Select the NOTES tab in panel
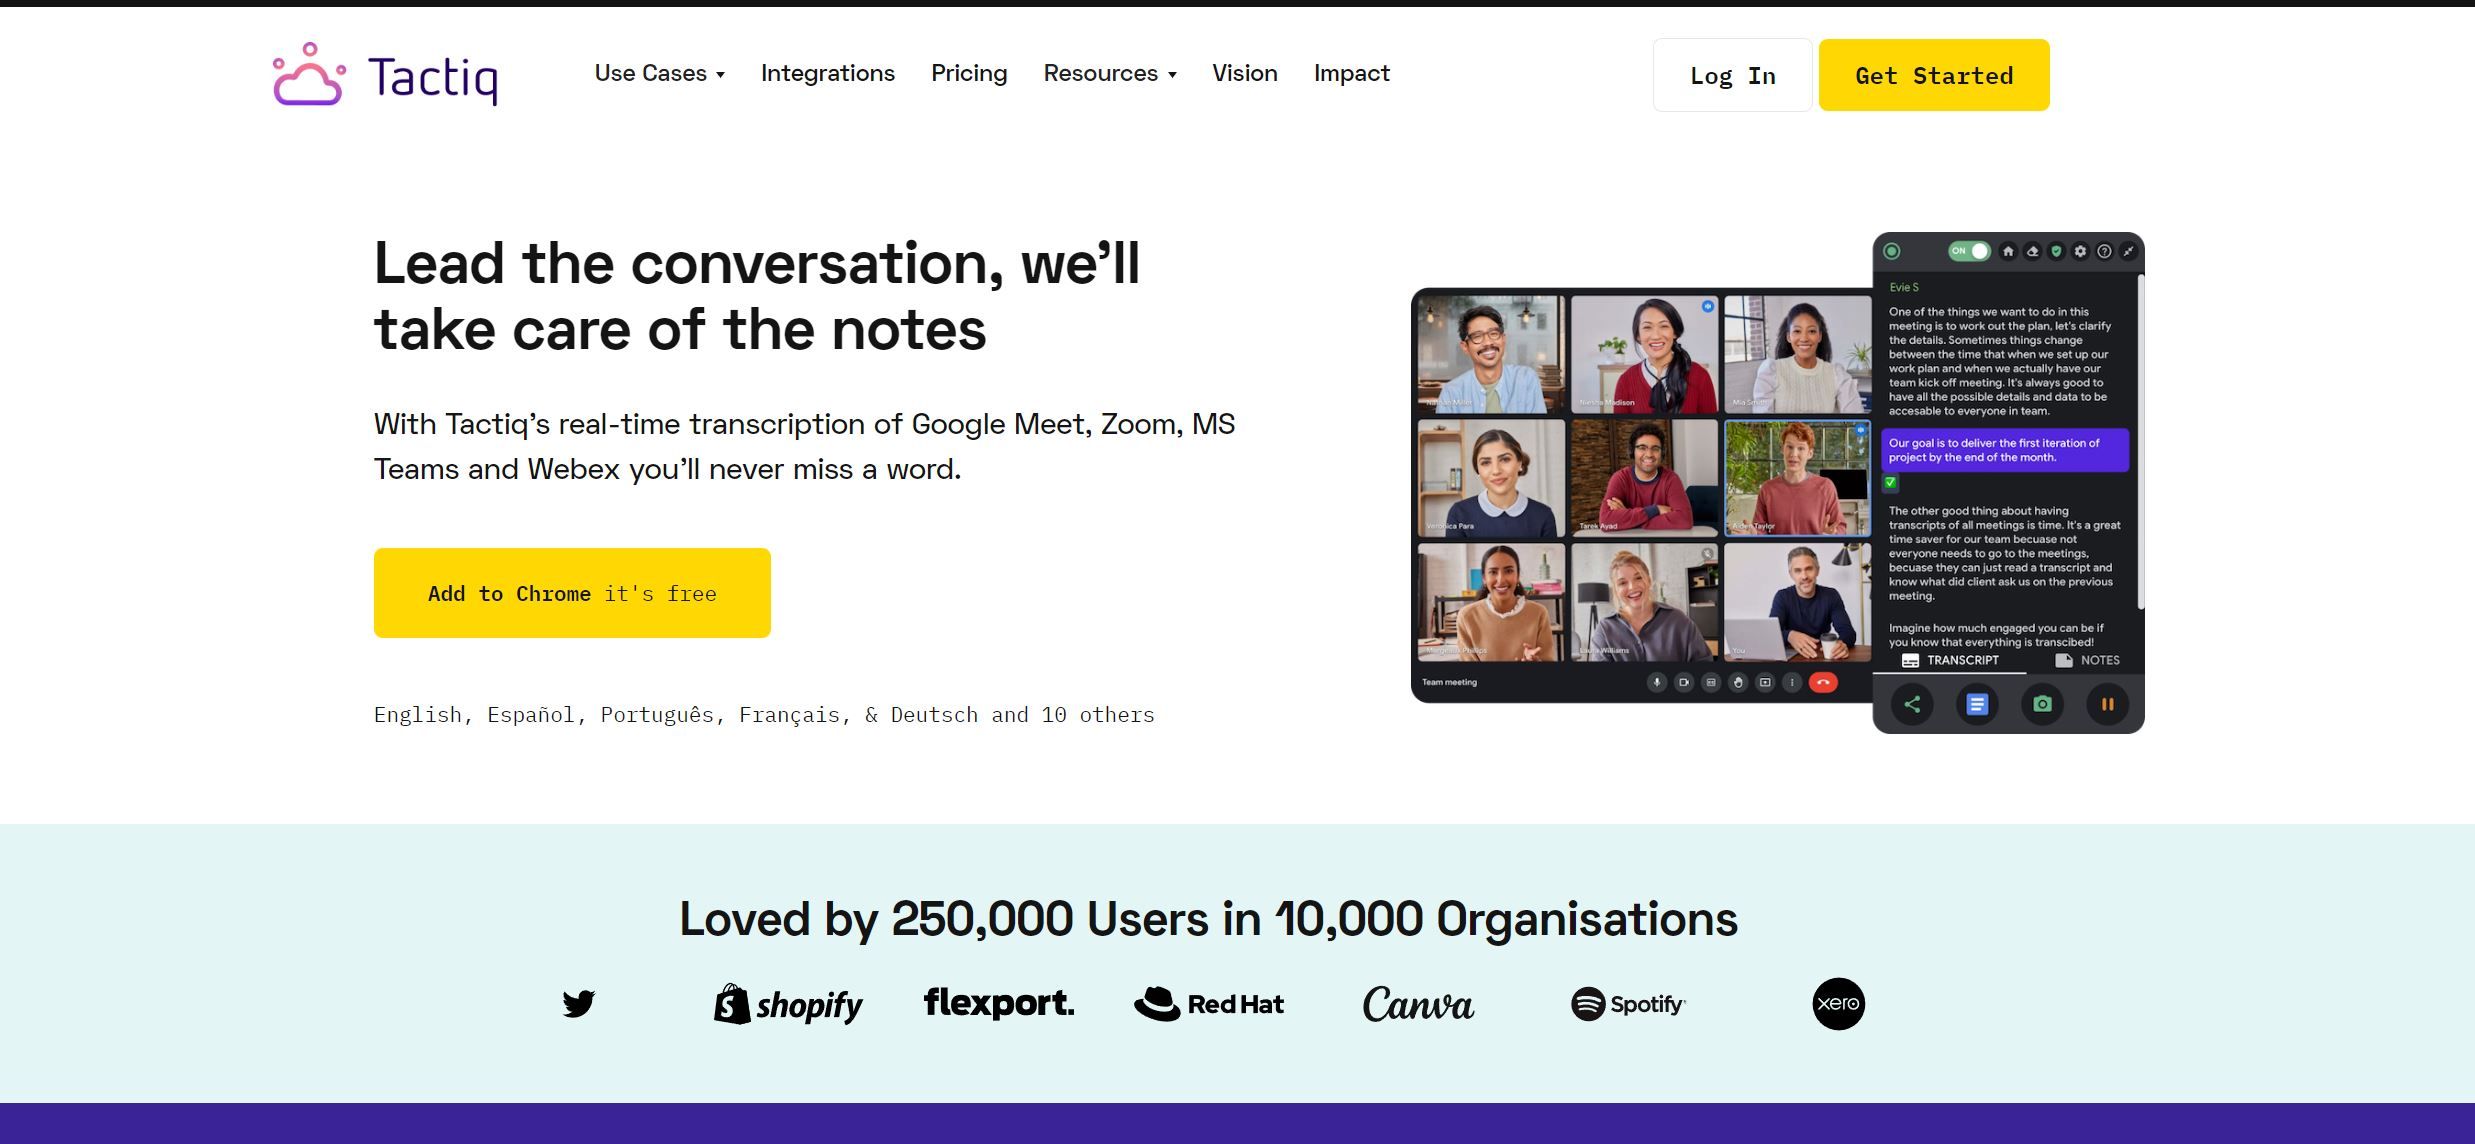 [x=2084, y=660]
